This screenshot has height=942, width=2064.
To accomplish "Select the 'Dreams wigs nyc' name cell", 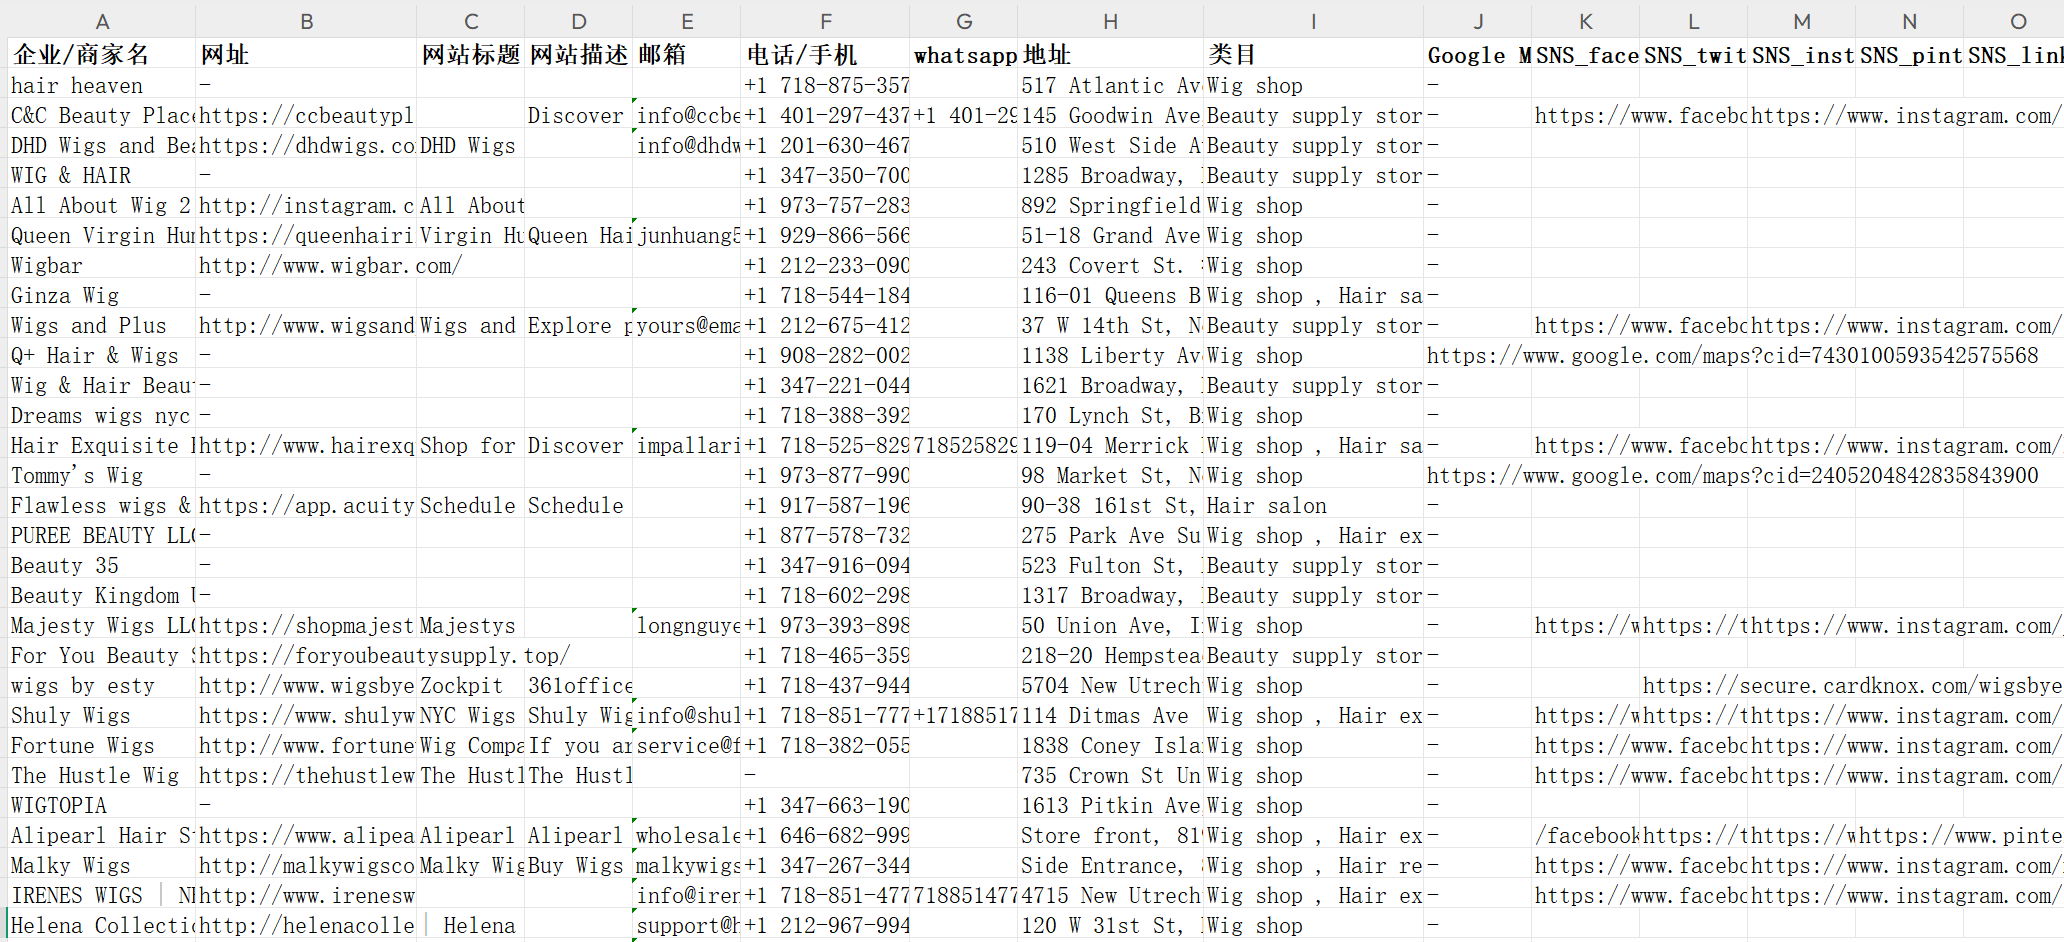I will 102,415.
